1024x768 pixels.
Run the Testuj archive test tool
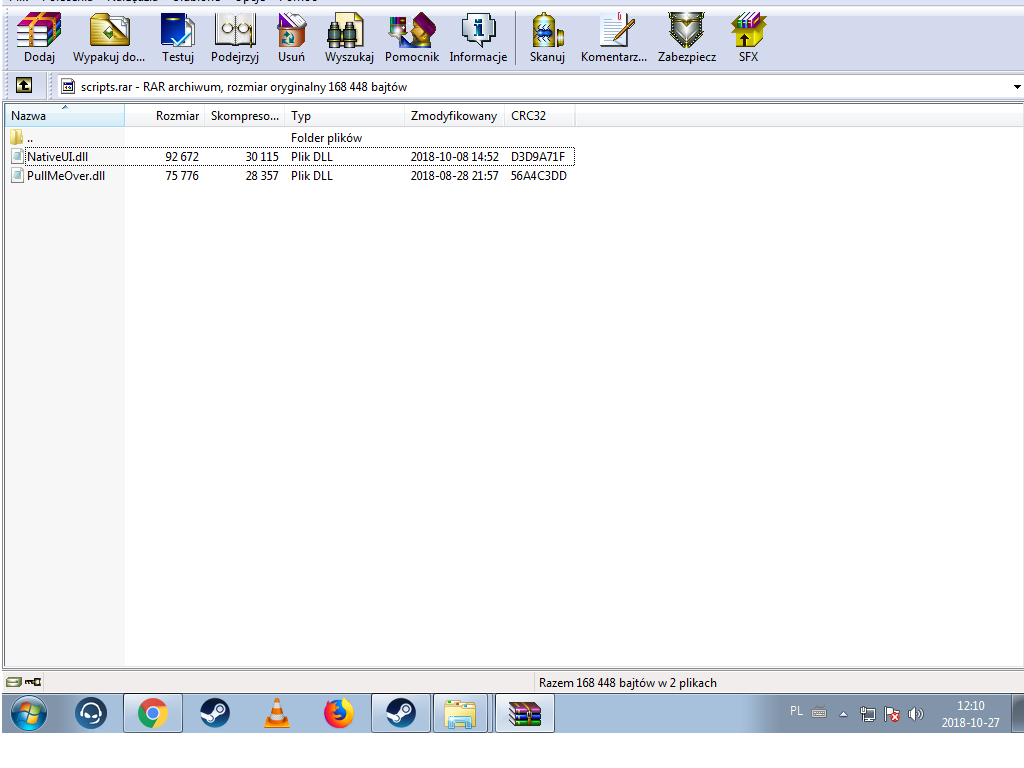point(178,38)
